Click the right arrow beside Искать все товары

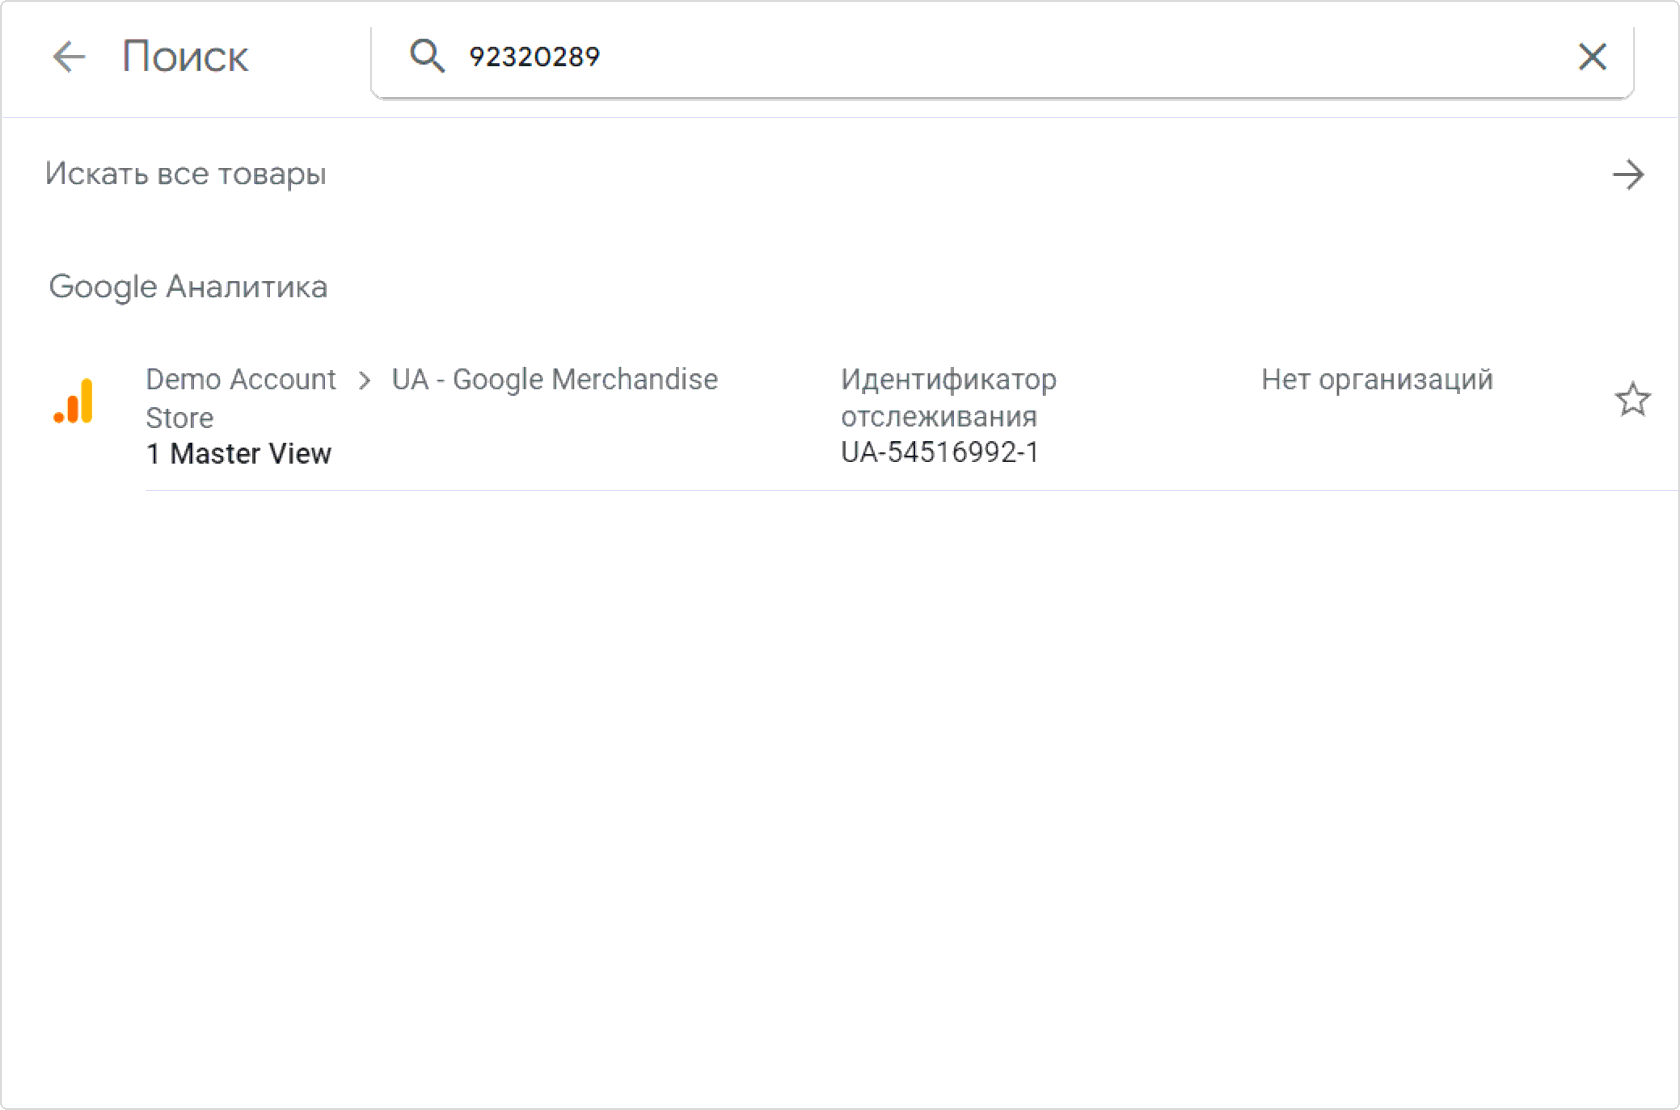1628,175
